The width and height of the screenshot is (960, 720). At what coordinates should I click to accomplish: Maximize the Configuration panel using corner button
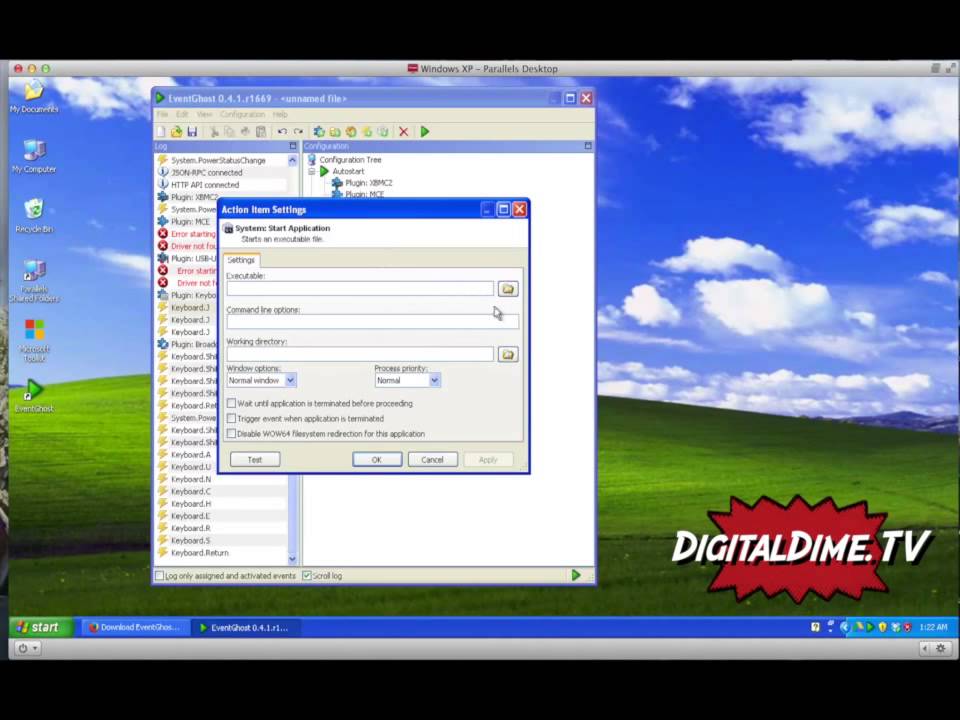tap(588, 146)
